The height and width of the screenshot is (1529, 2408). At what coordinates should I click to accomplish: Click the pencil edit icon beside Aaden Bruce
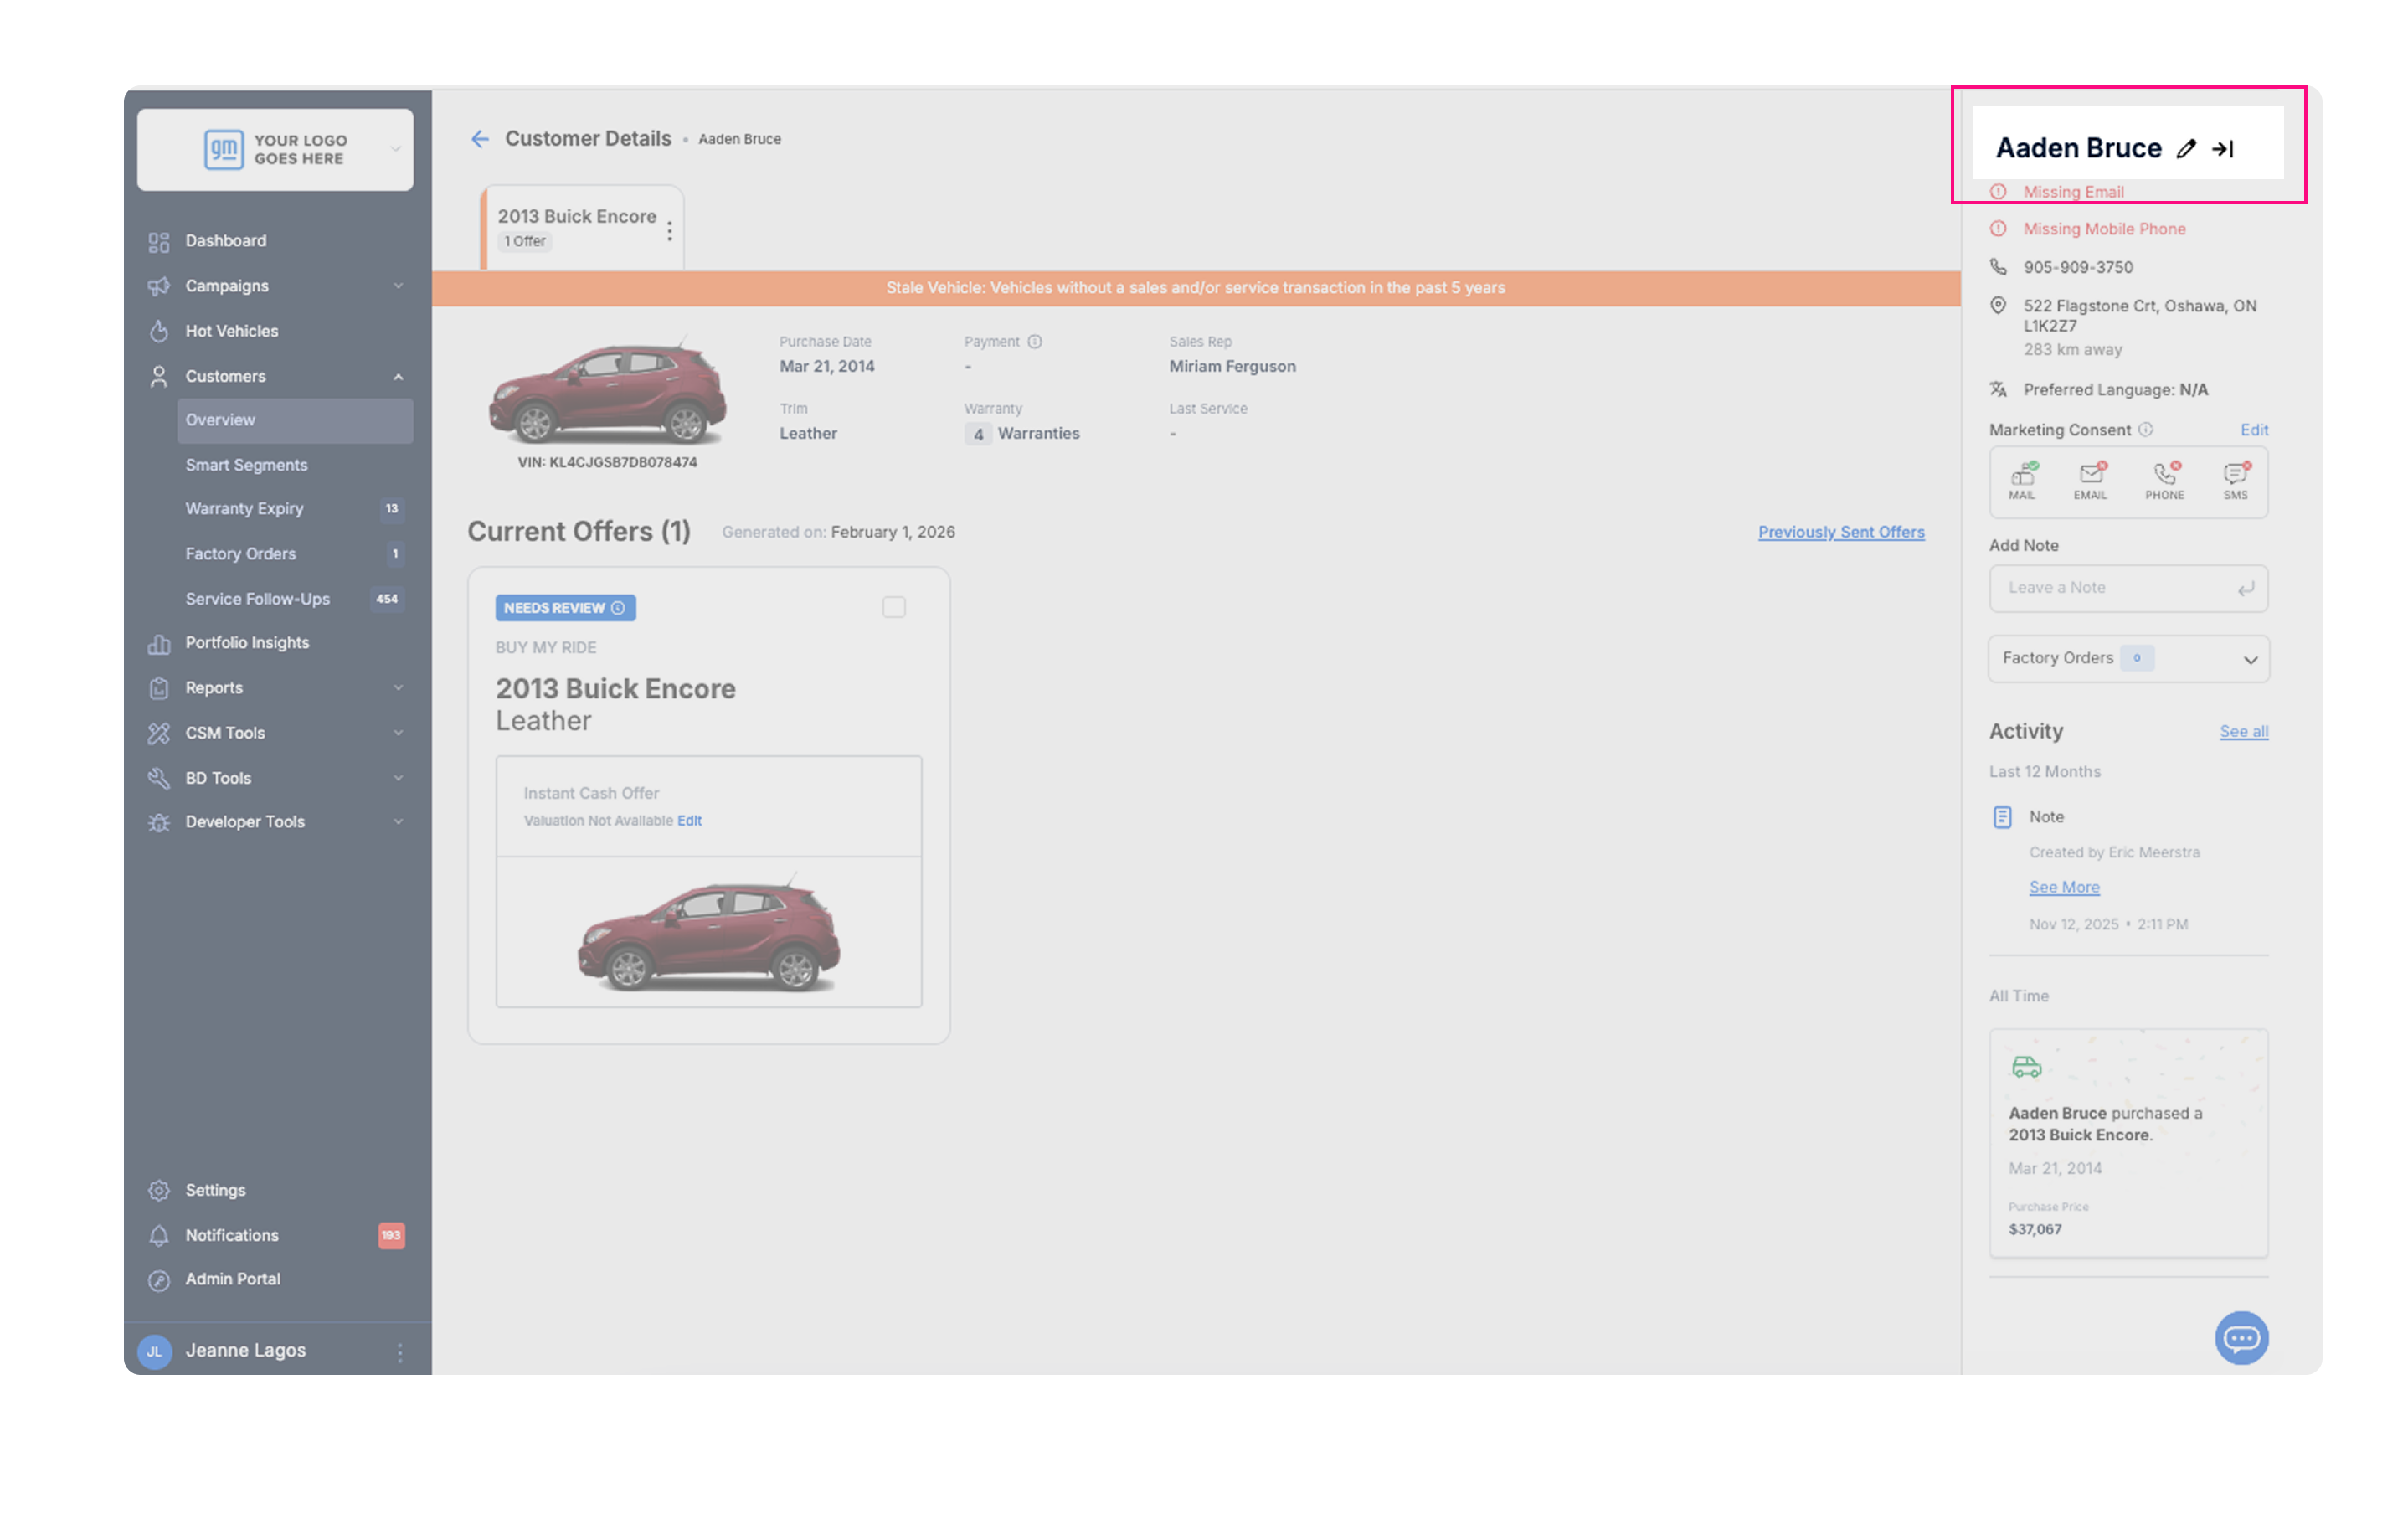click(2187, 149)
